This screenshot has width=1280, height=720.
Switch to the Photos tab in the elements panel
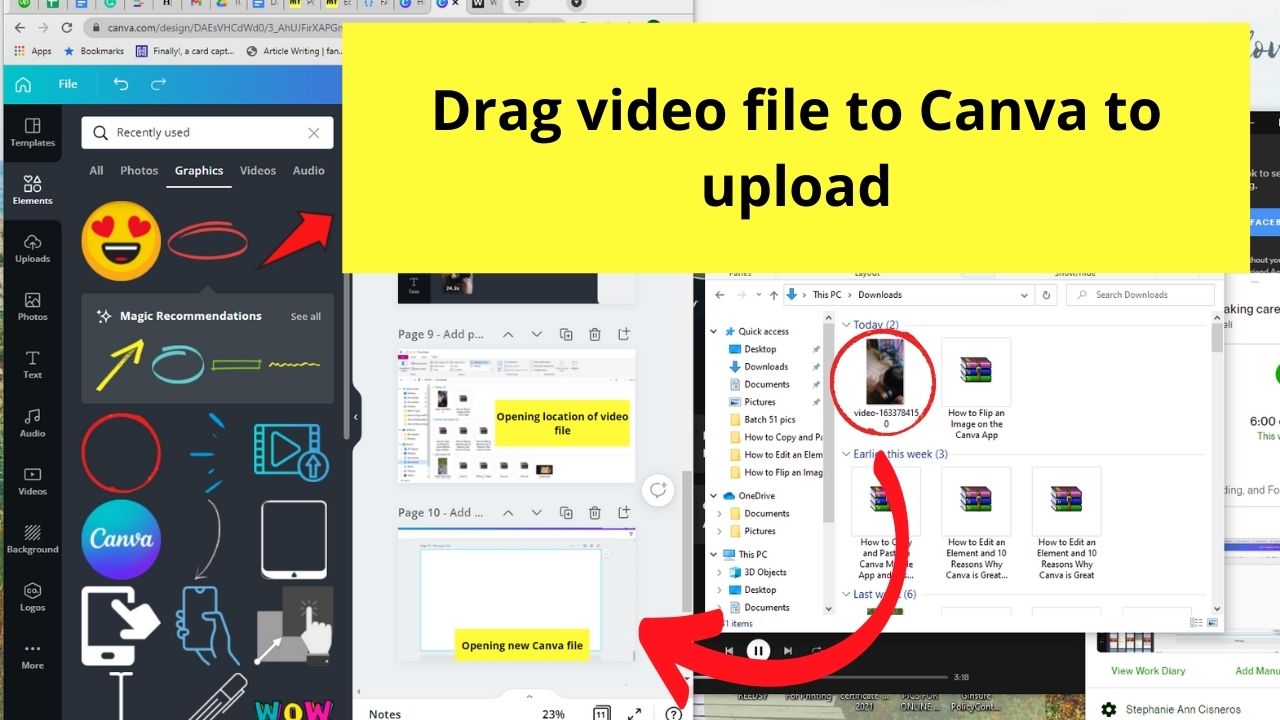138,170
